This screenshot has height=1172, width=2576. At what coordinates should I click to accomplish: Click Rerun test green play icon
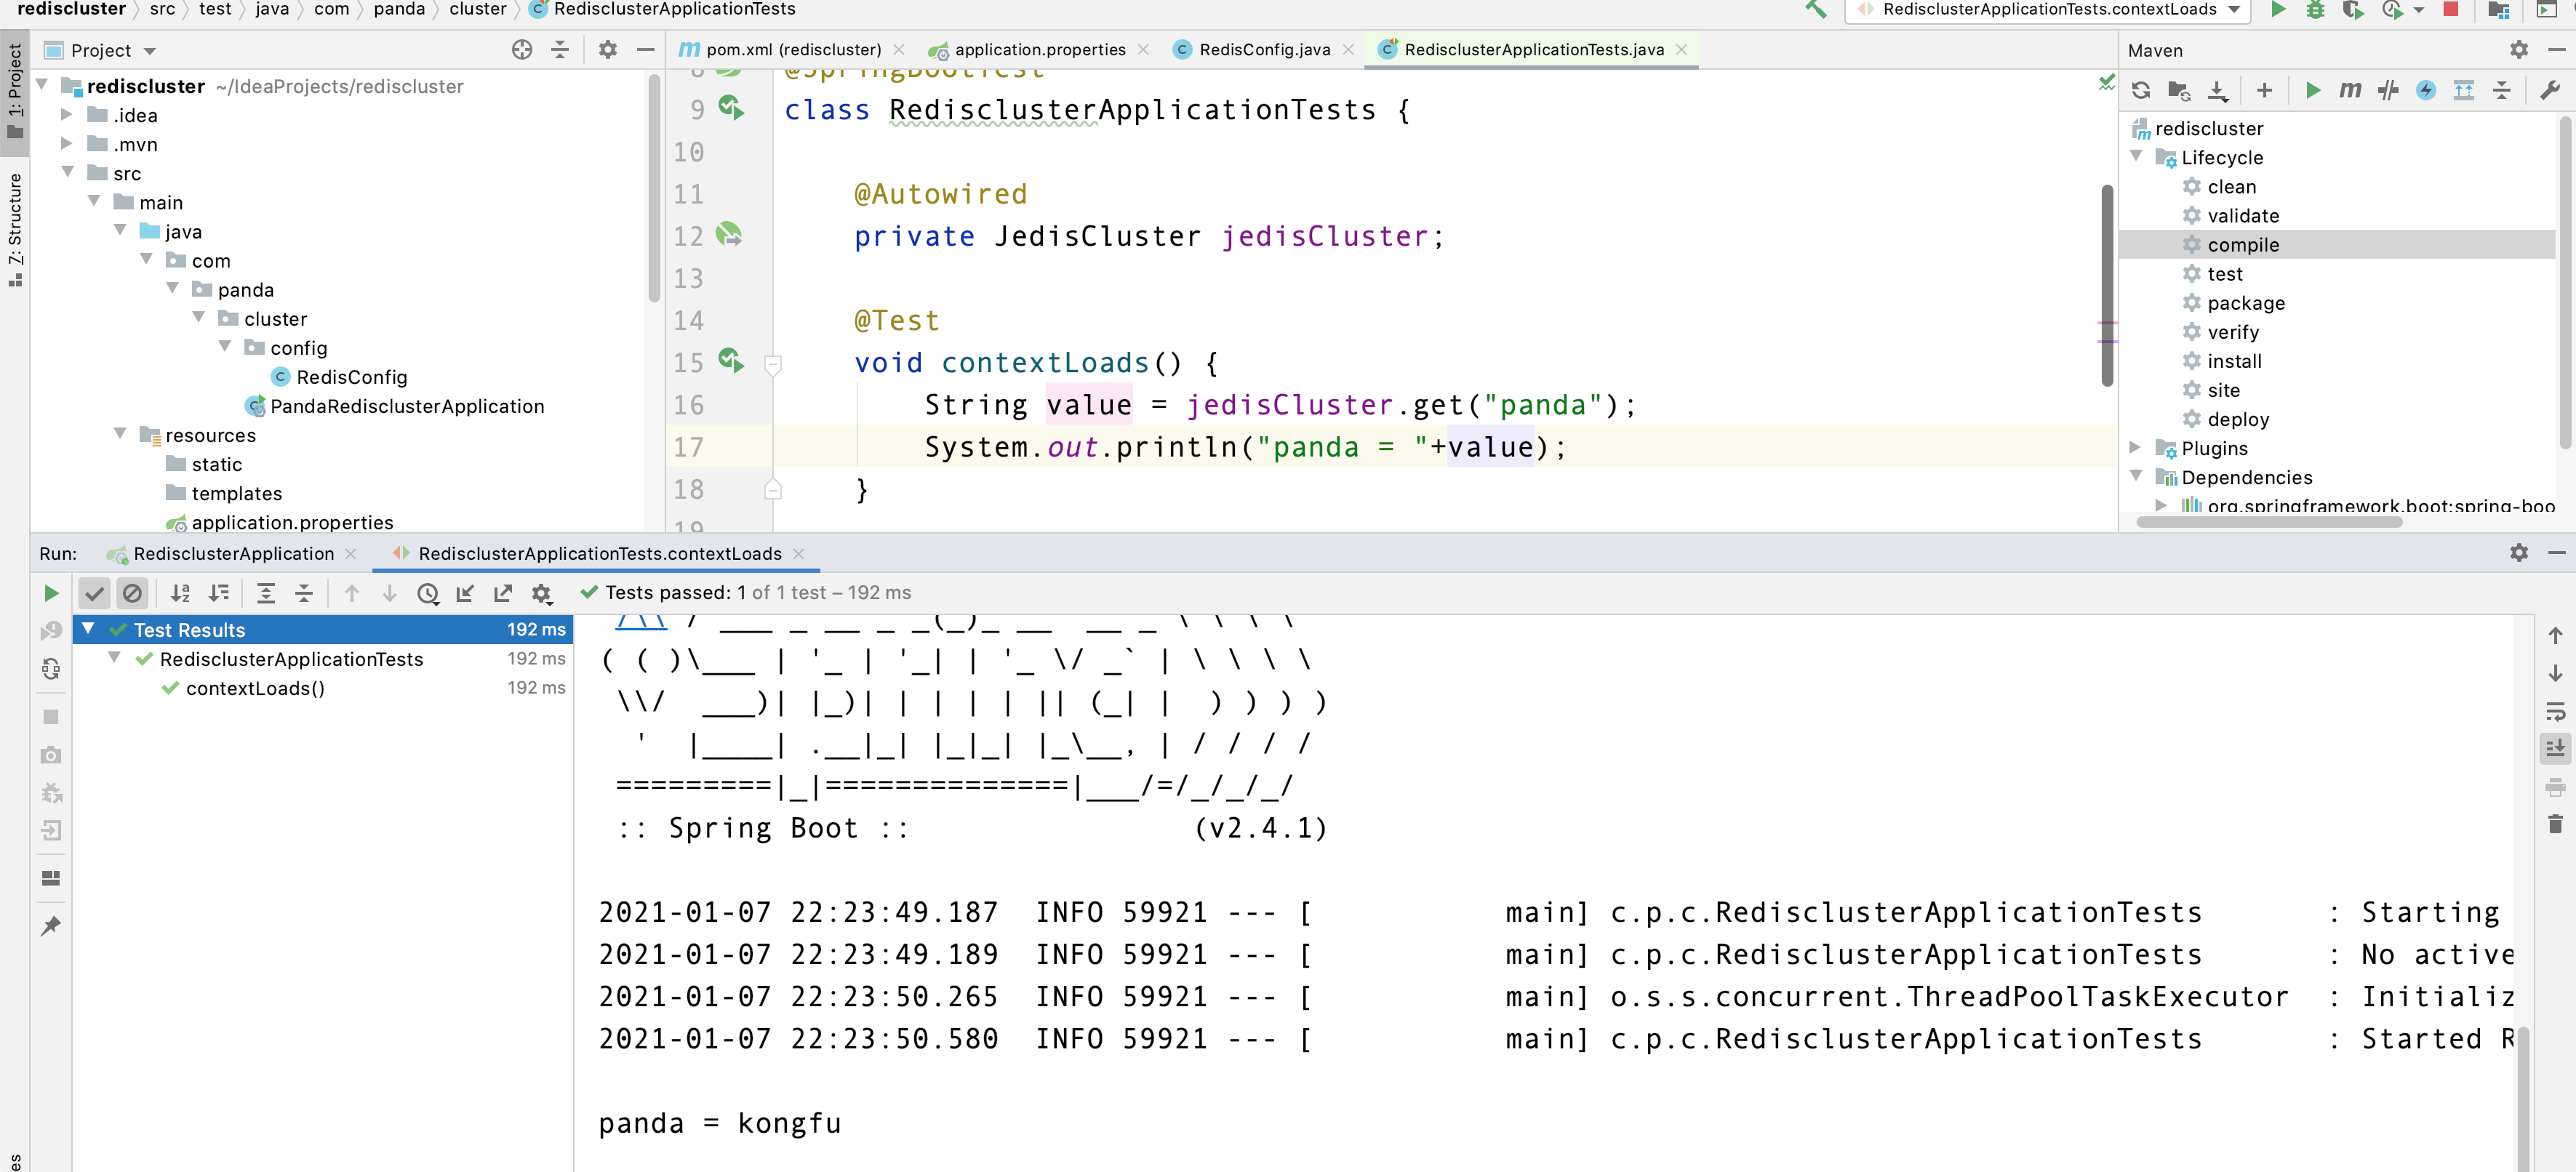[x=51, y=593]
